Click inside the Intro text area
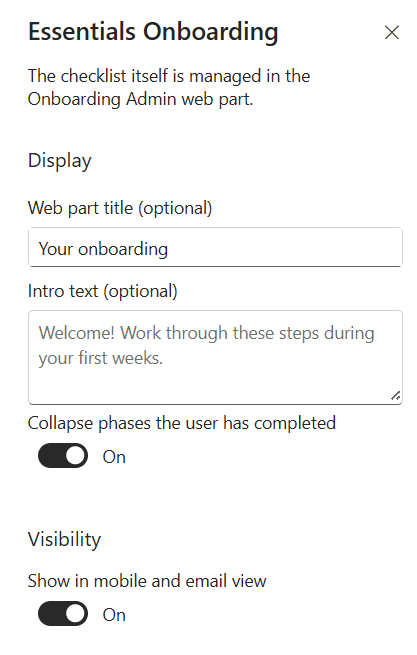 point(215,357)
